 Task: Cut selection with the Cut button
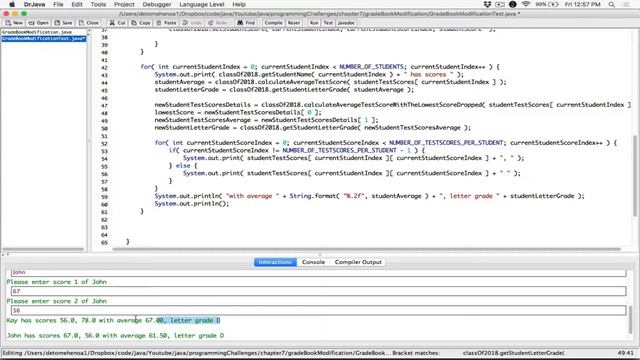tap(118, 23)
